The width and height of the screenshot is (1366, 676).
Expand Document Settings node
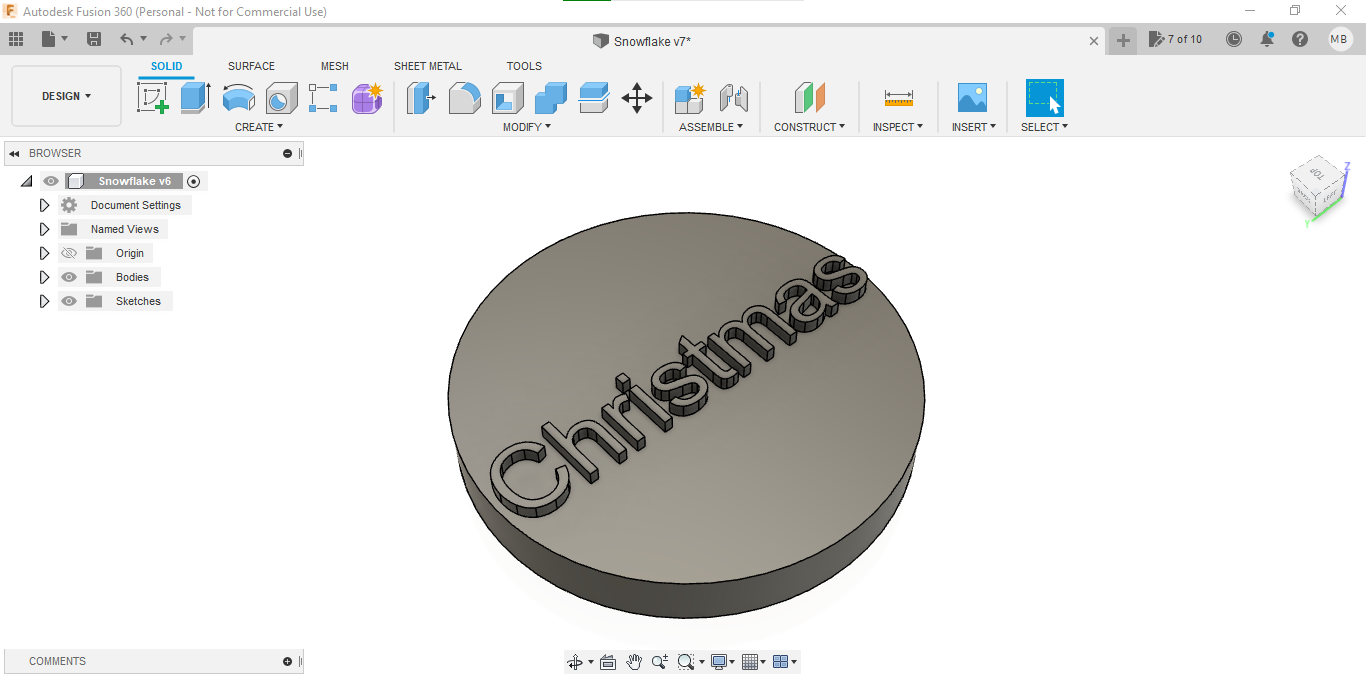pos(44,205)
